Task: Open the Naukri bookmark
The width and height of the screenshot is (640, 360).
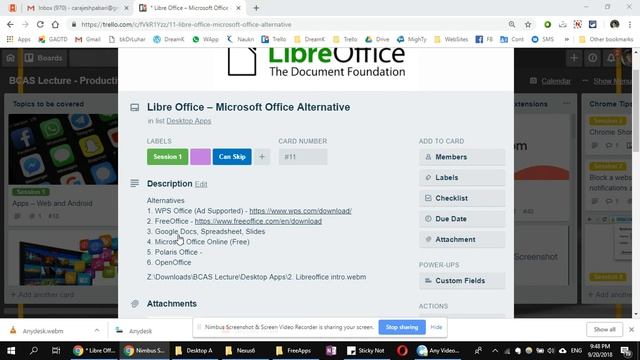Action: [240, 39]
